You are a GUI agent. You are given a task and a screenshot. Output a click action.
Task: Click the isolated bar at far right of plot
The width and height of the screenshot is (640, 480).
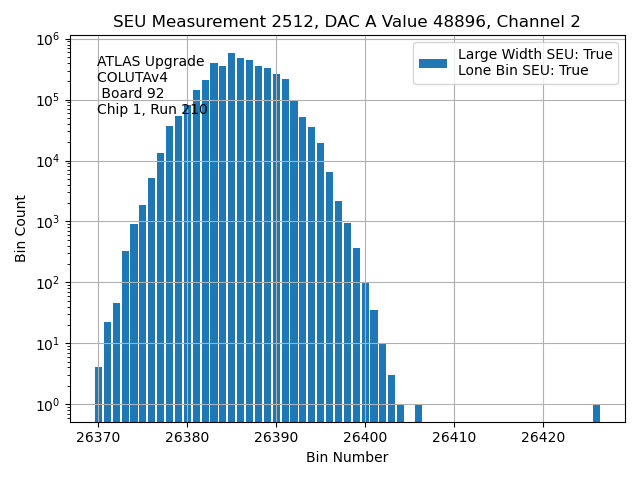coord(596,413)
